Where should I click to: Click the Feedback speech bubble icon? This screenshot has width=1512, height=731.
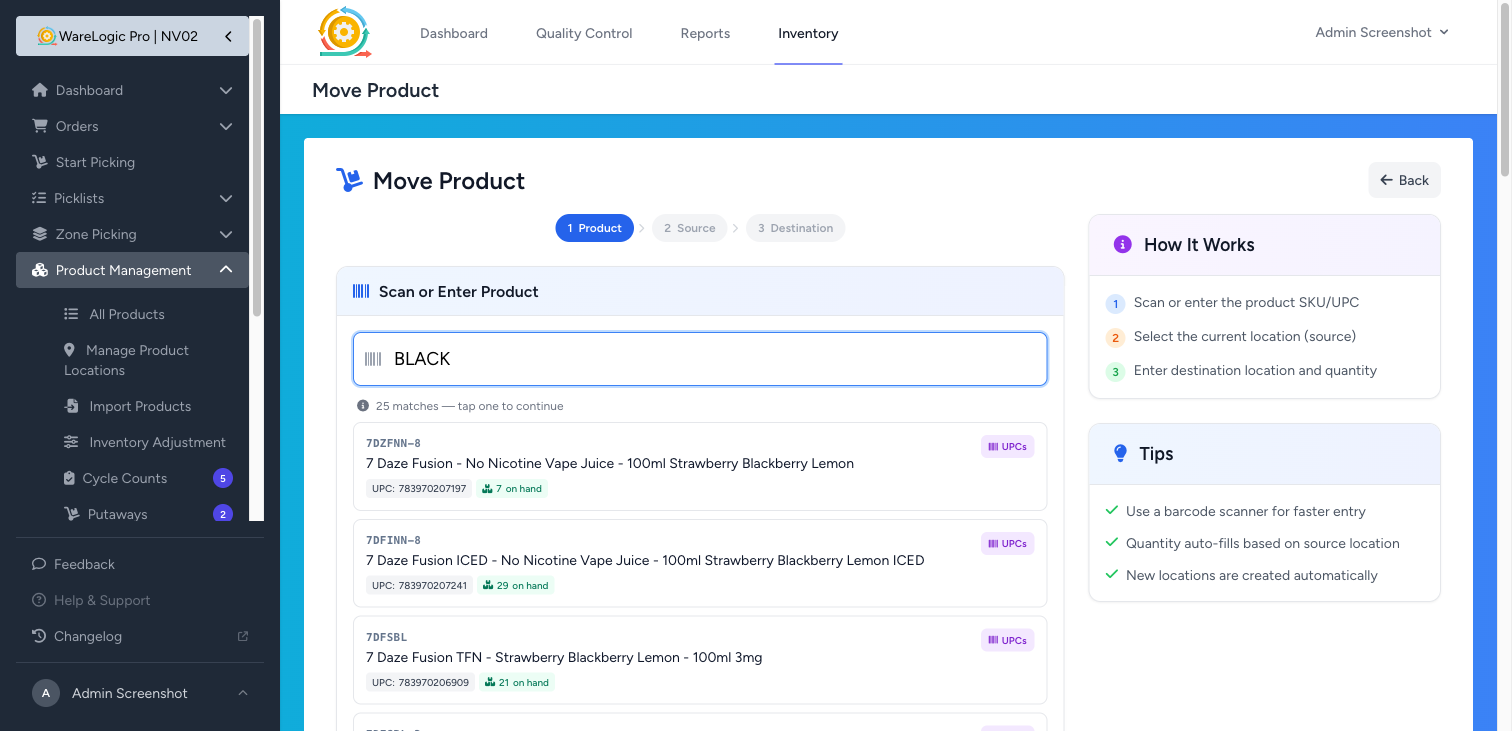point(39,564)
